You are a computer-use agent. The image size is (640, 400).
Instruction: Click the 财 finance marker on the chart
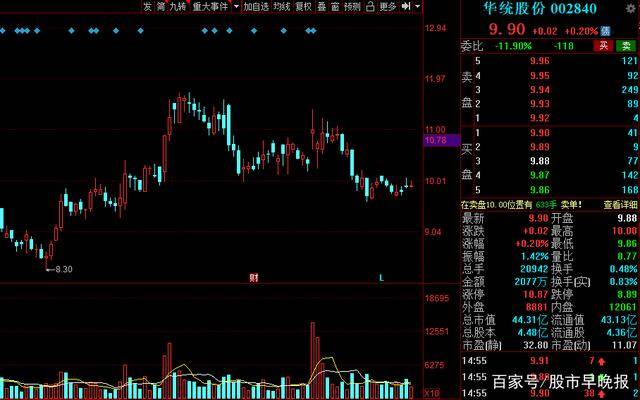[x=254, y=276]
